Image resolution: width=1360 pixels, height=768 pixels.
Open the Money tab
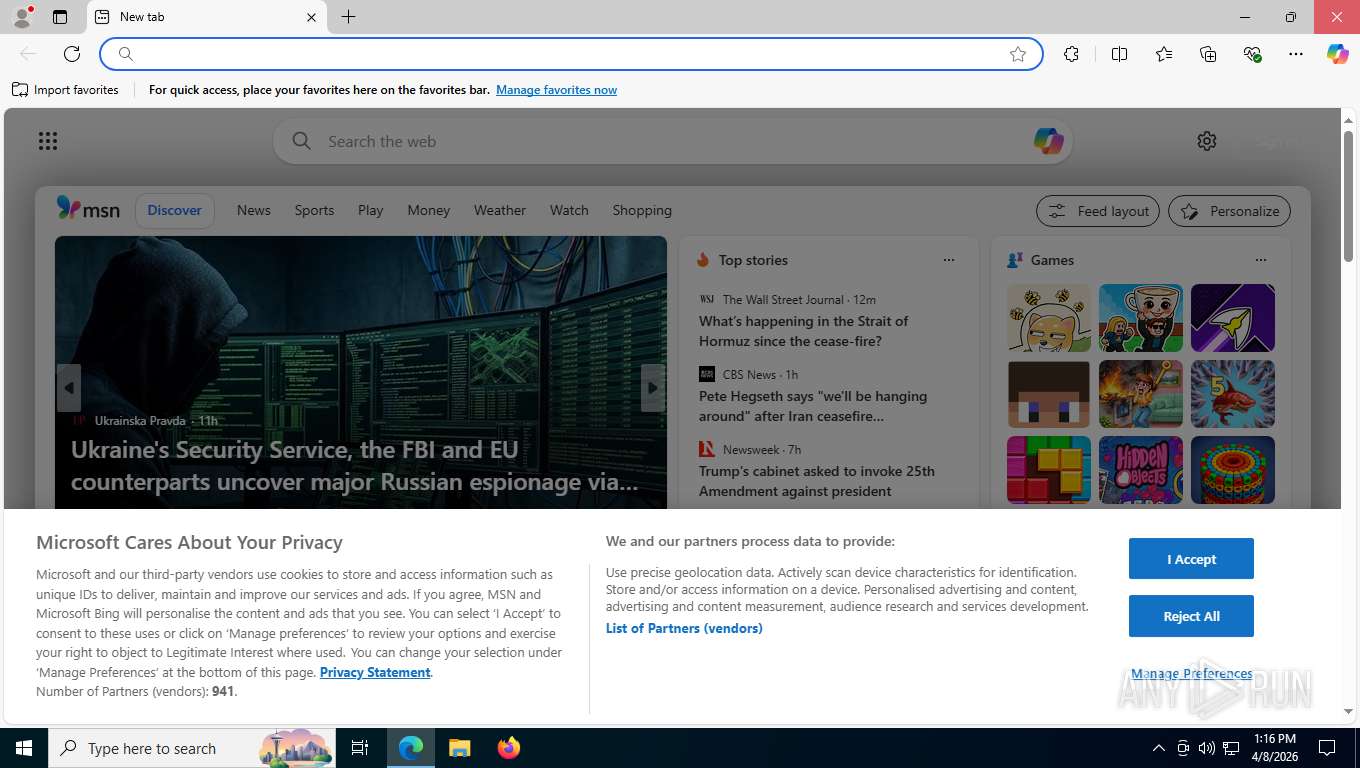[x=429, y=210]
